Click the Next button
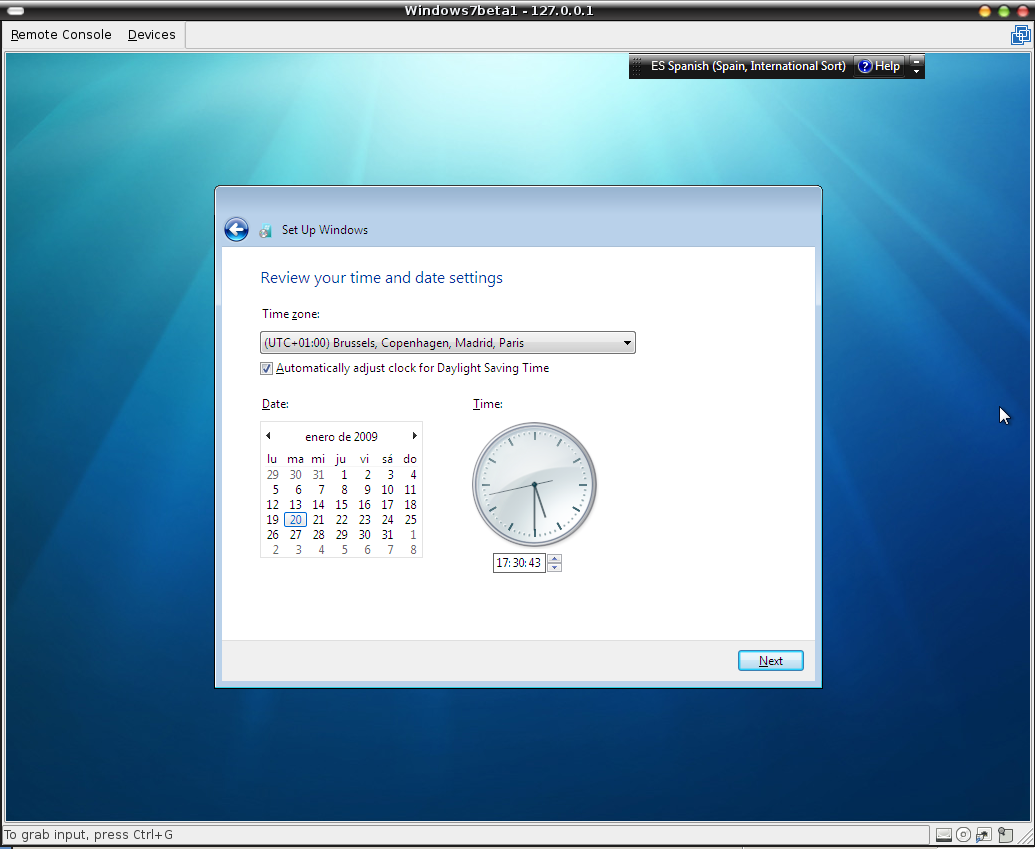The height and width of the screenshot is (849, 1035). tap(770, 661)
